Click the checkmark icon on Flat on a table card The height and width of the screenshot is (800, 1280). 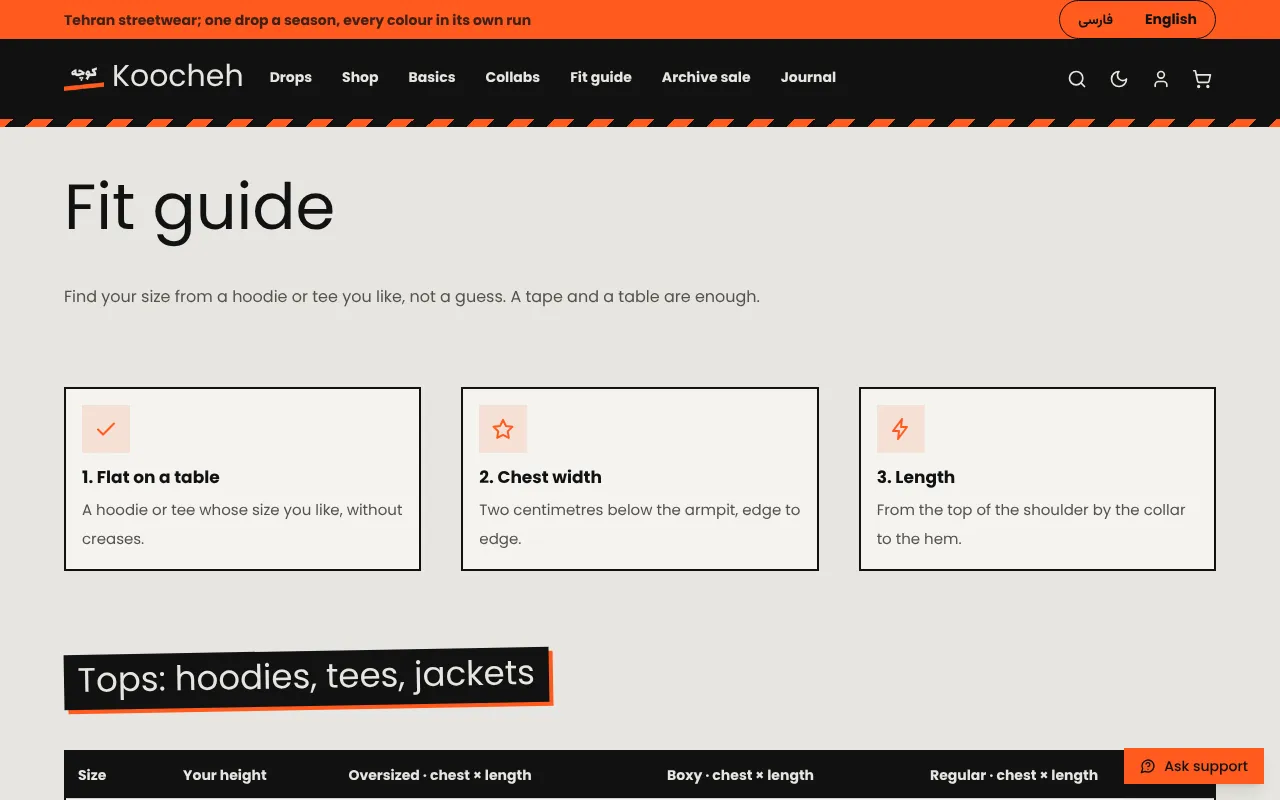[x=106, y=429]
